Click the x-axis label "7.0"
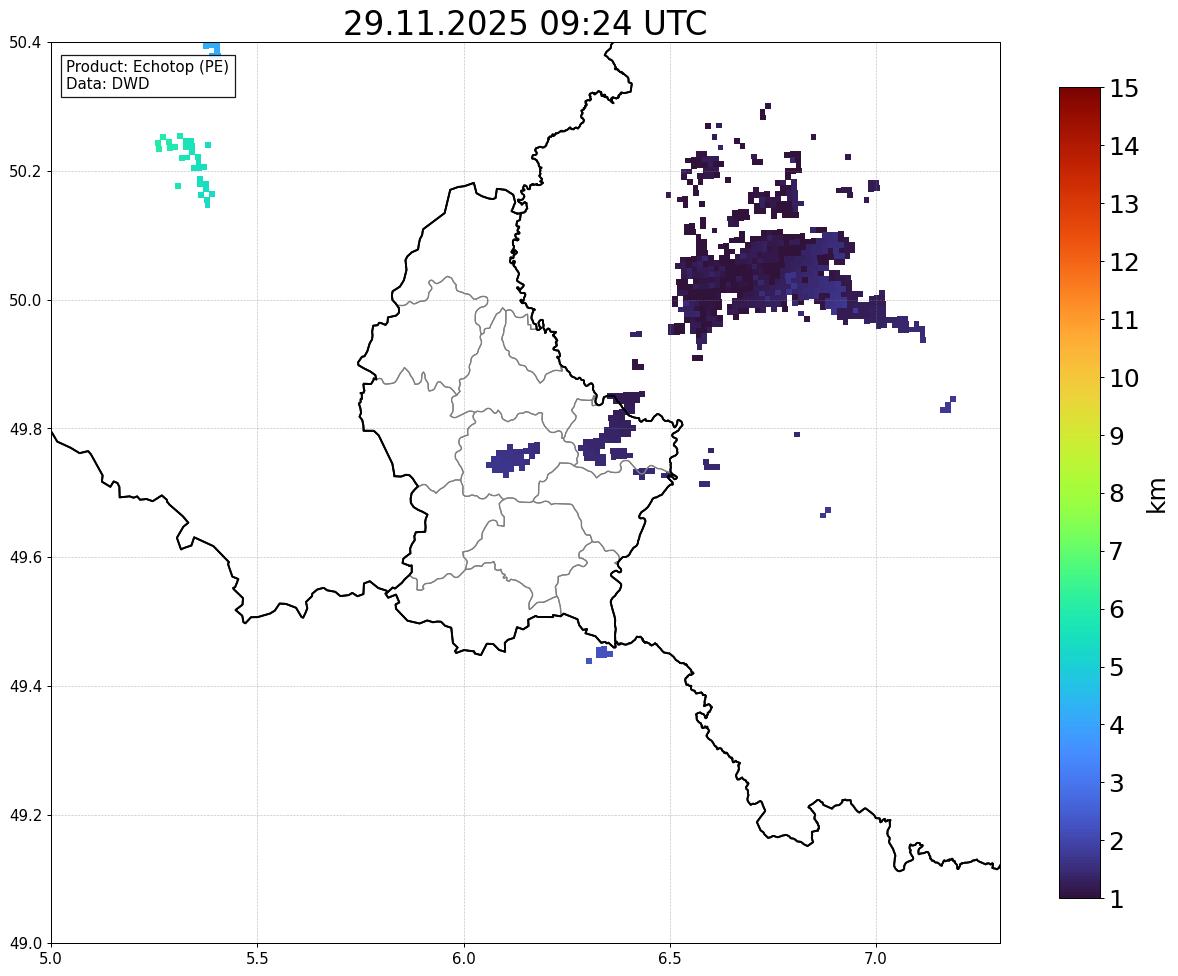 coord(876,959)
